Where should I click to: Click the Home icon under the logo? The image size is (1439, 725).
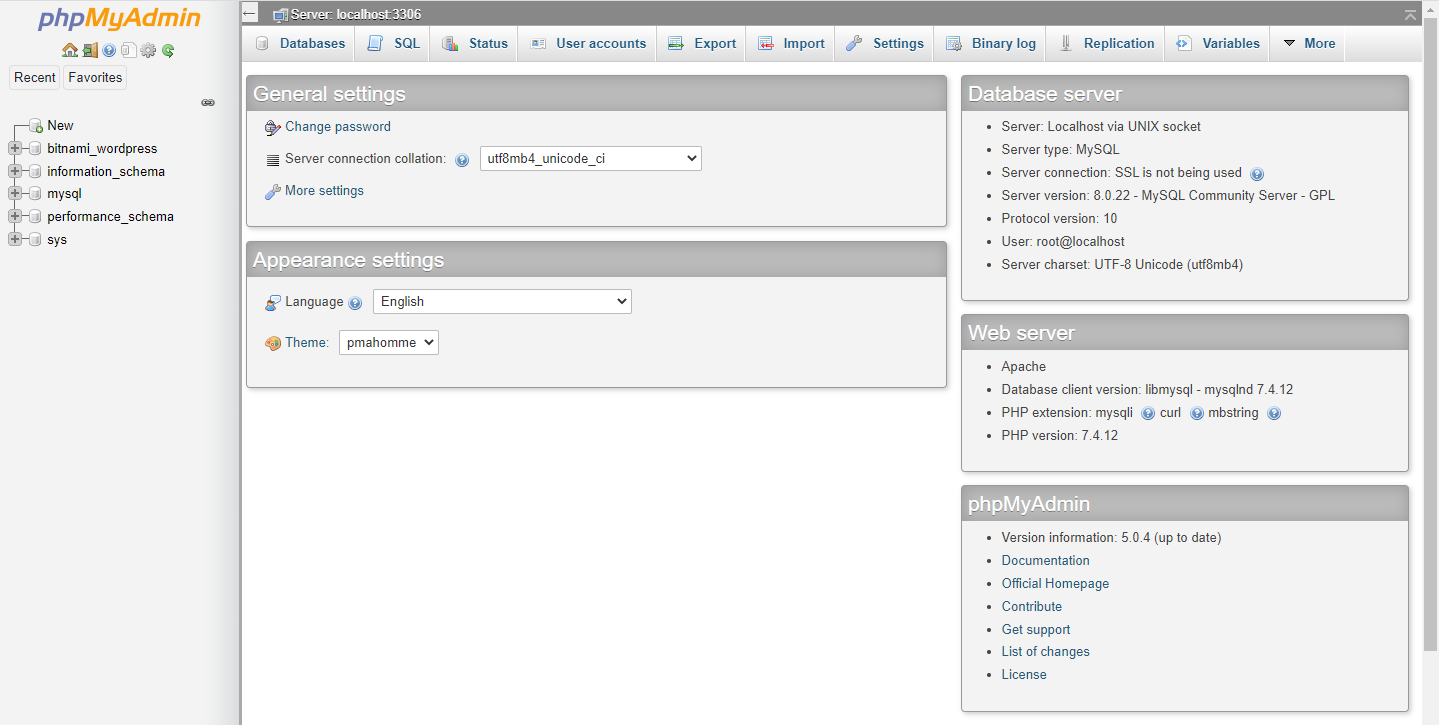tap(69, 50)
